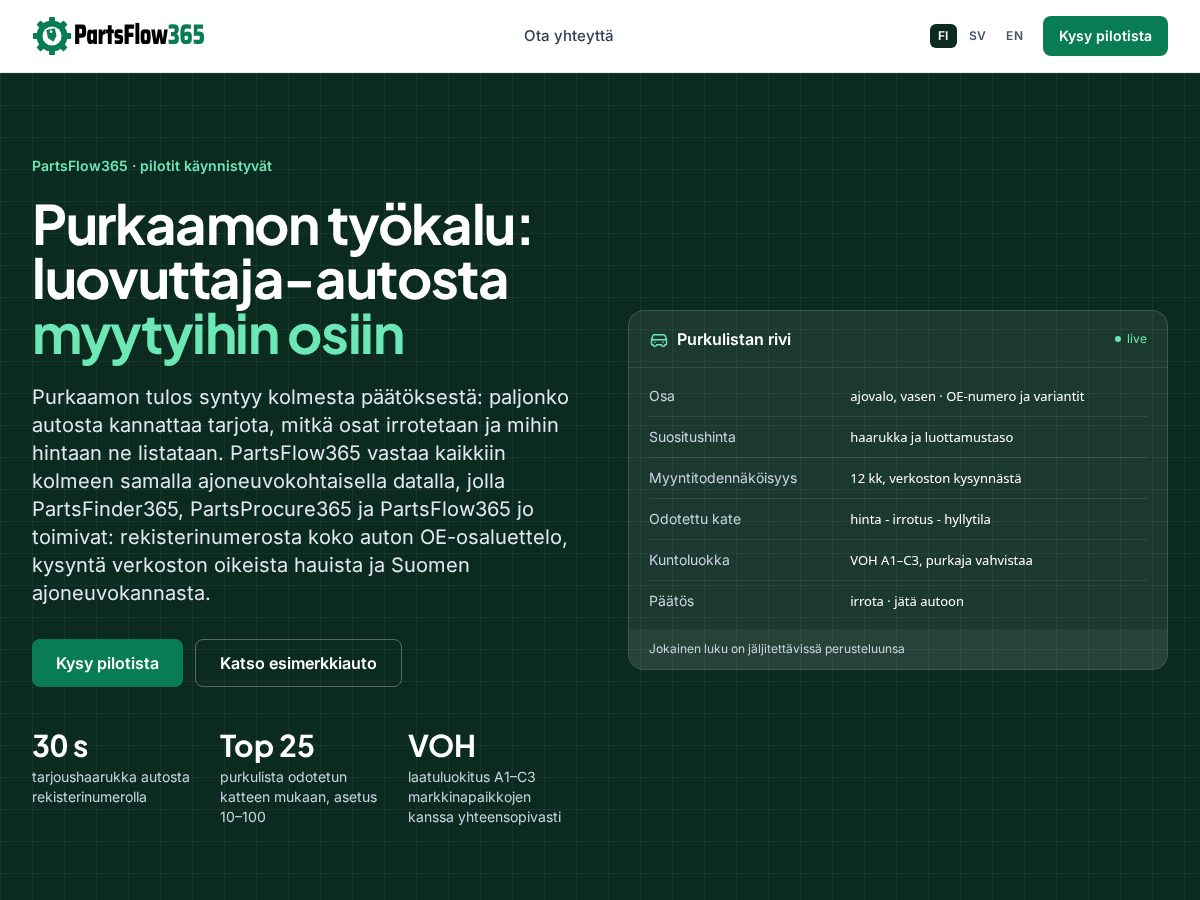Click hero Kysy pilotista button

point(107,663)
